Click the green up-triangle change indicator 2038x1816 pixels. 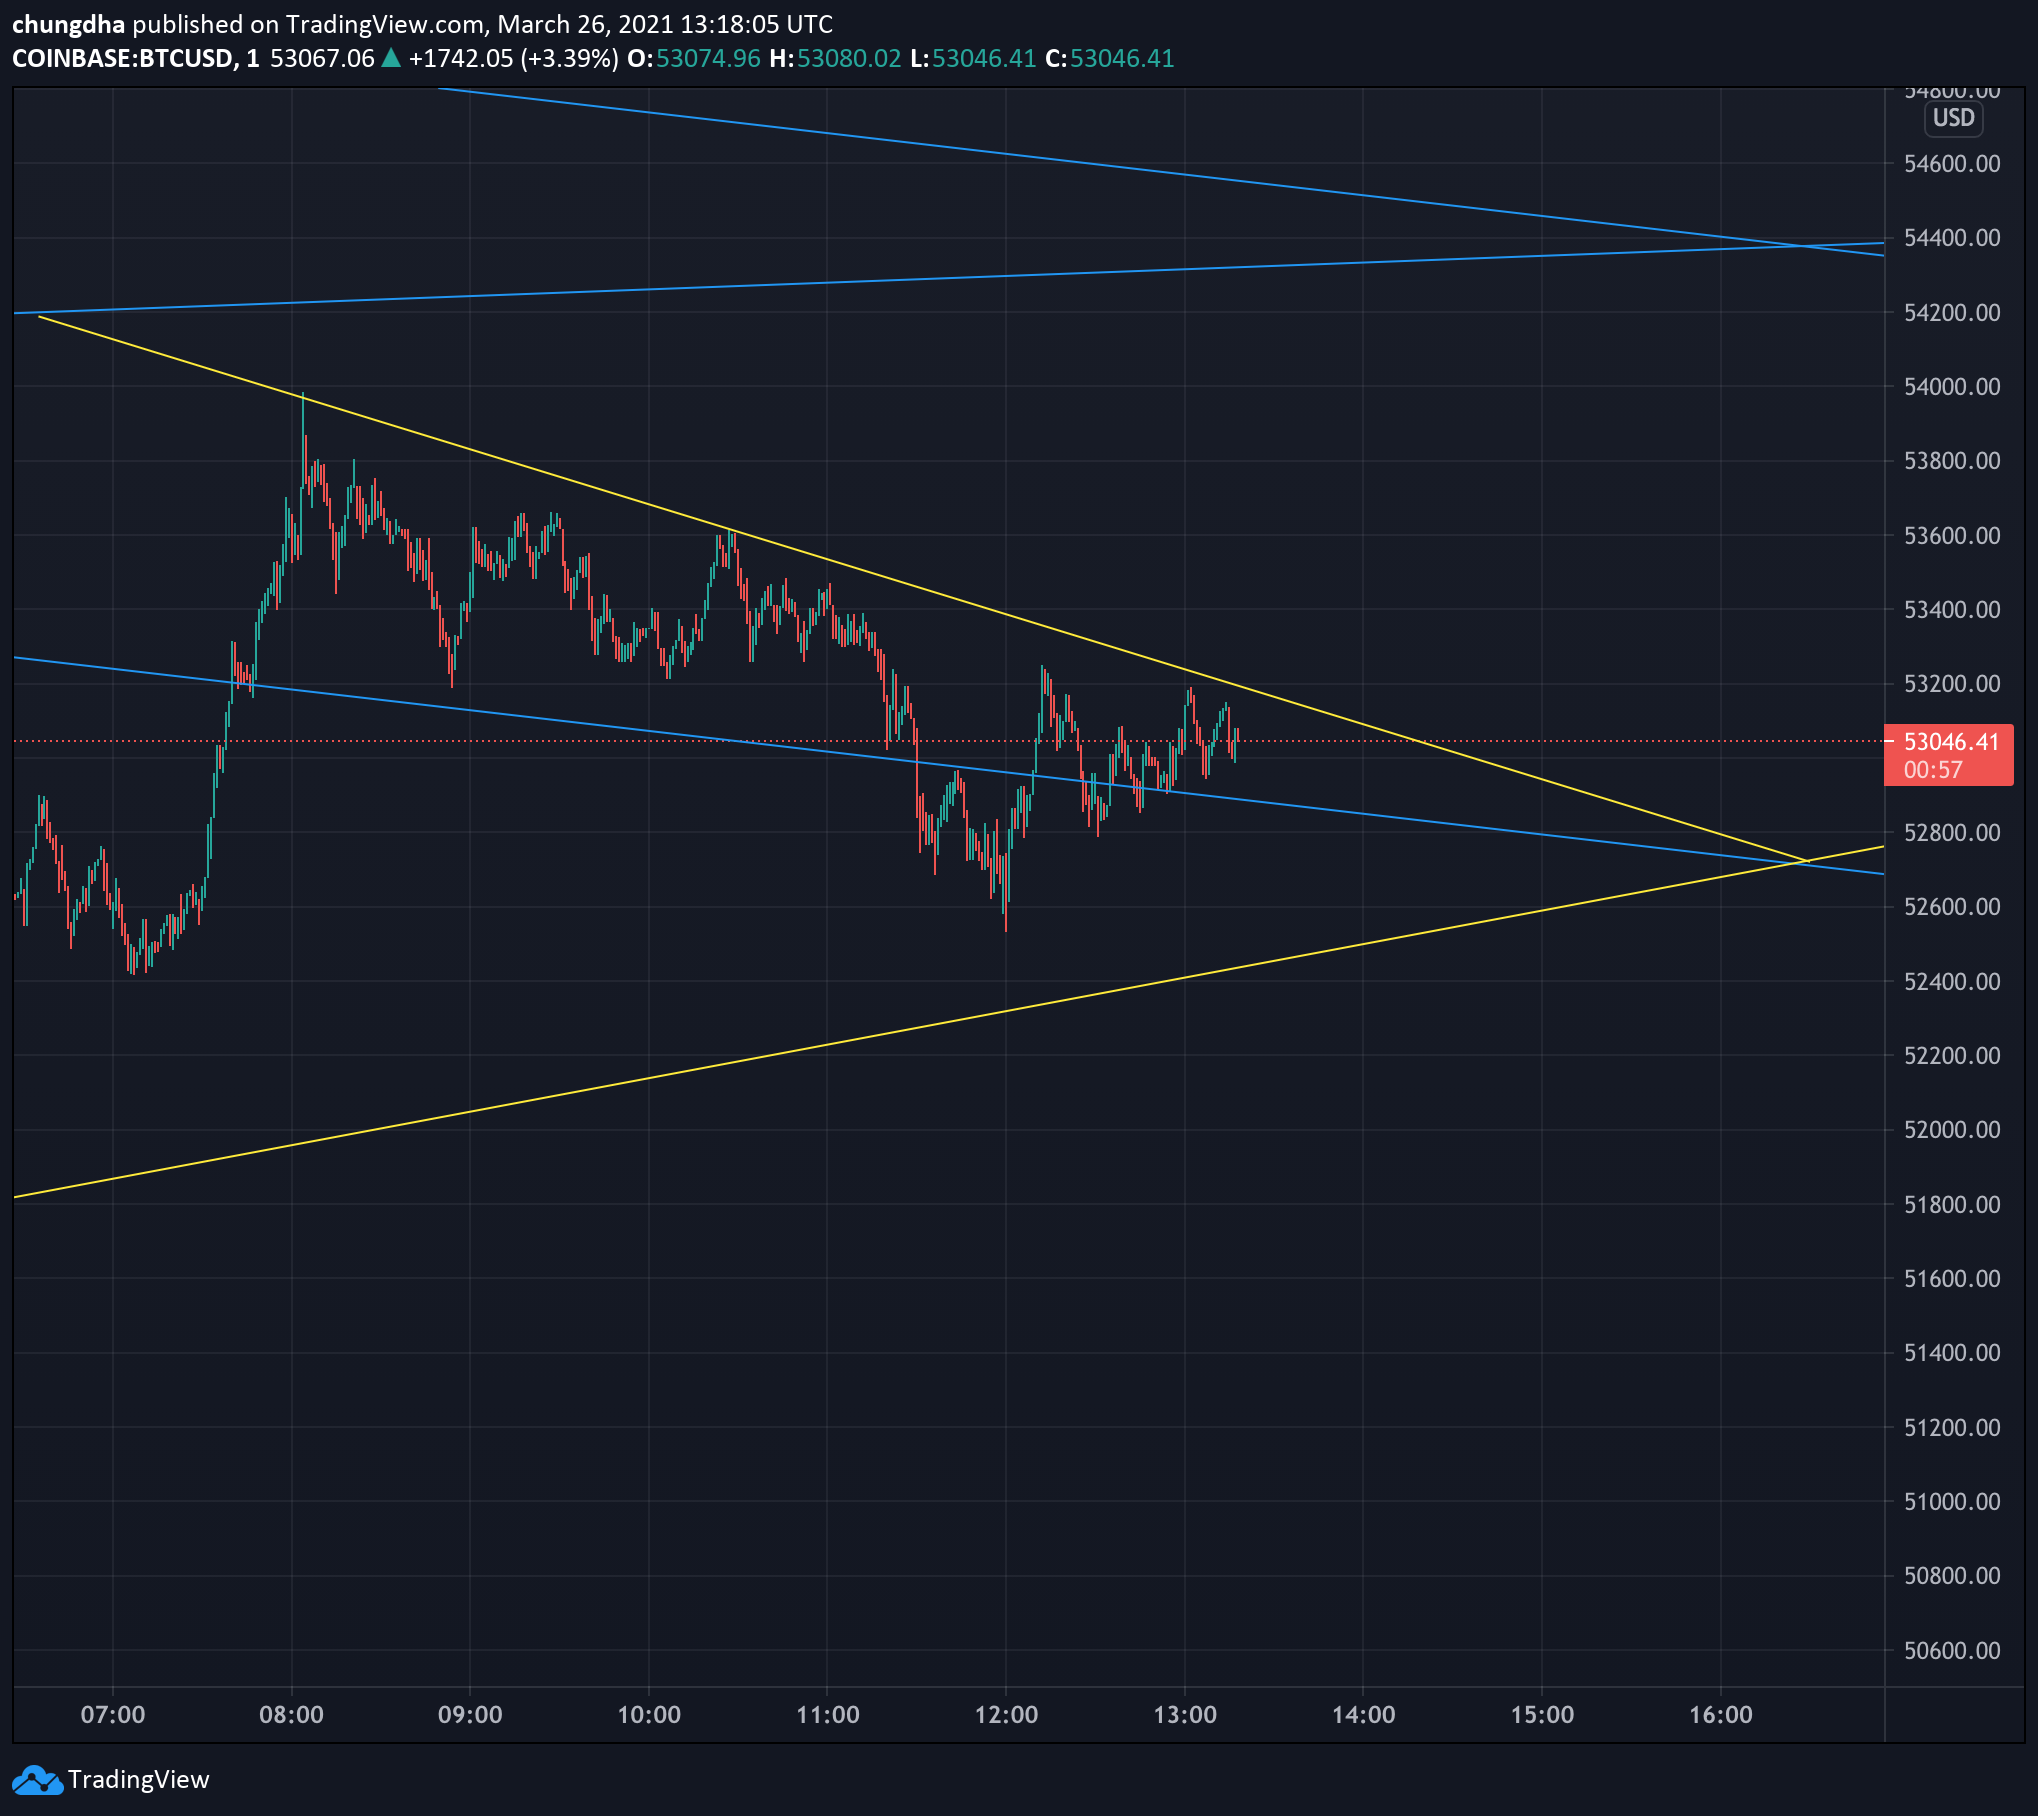pyautogui.click(x=391, y=58)
